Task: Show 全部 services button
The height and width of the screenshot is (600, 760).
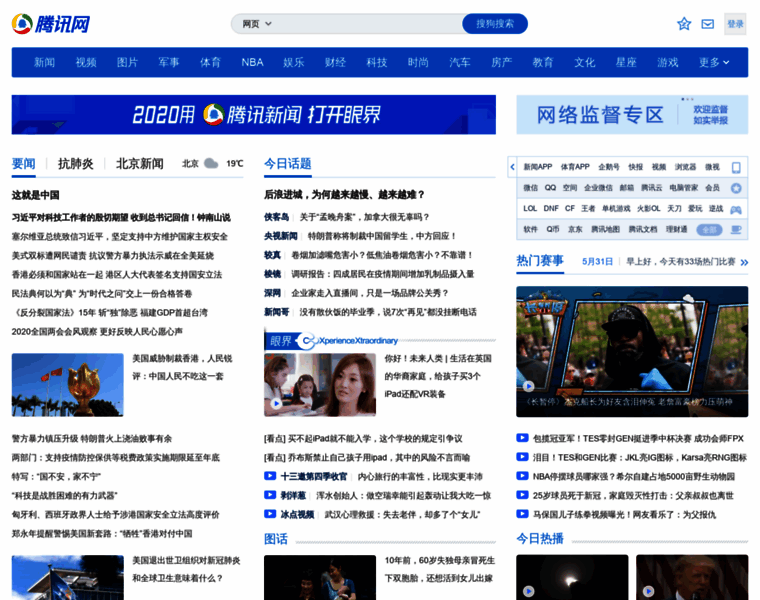Action: [709, 230]
